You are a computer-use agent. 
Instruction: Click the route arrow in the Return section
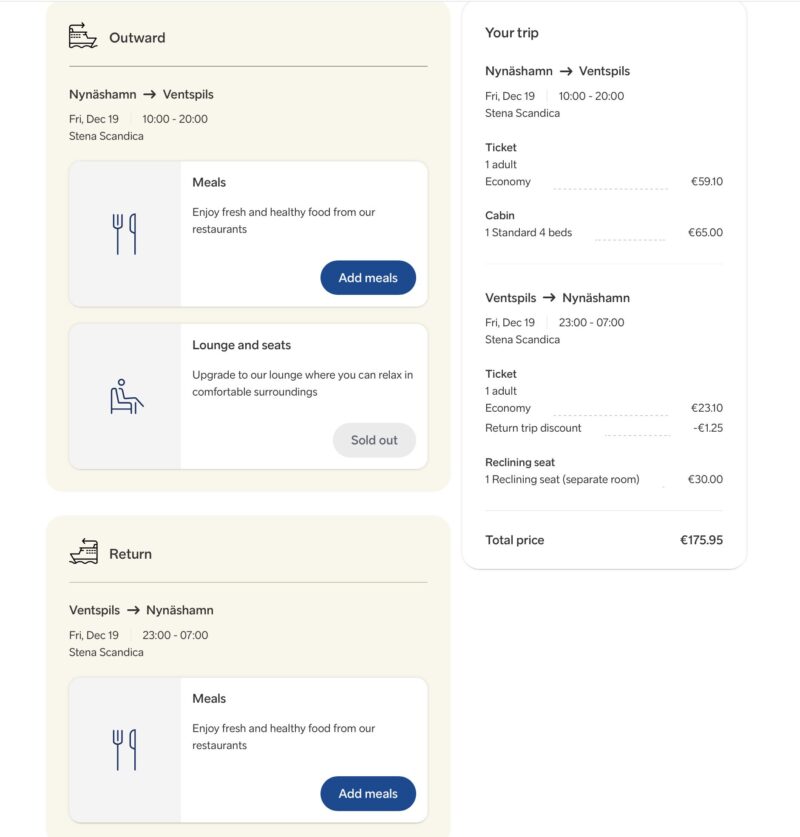tap(133, 610)
